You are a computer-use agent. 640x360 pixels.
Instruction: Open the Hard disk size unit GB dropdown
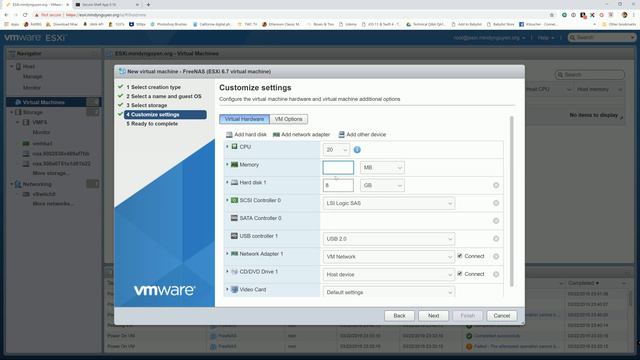point(382,185)
